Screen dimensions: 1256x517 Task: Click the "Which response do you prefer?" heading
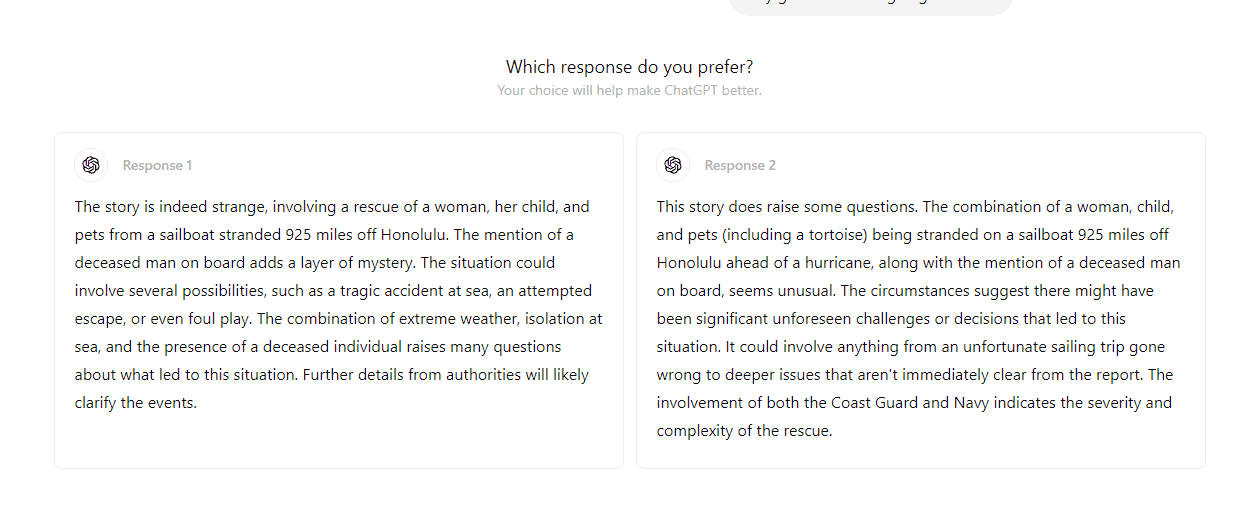629,67
